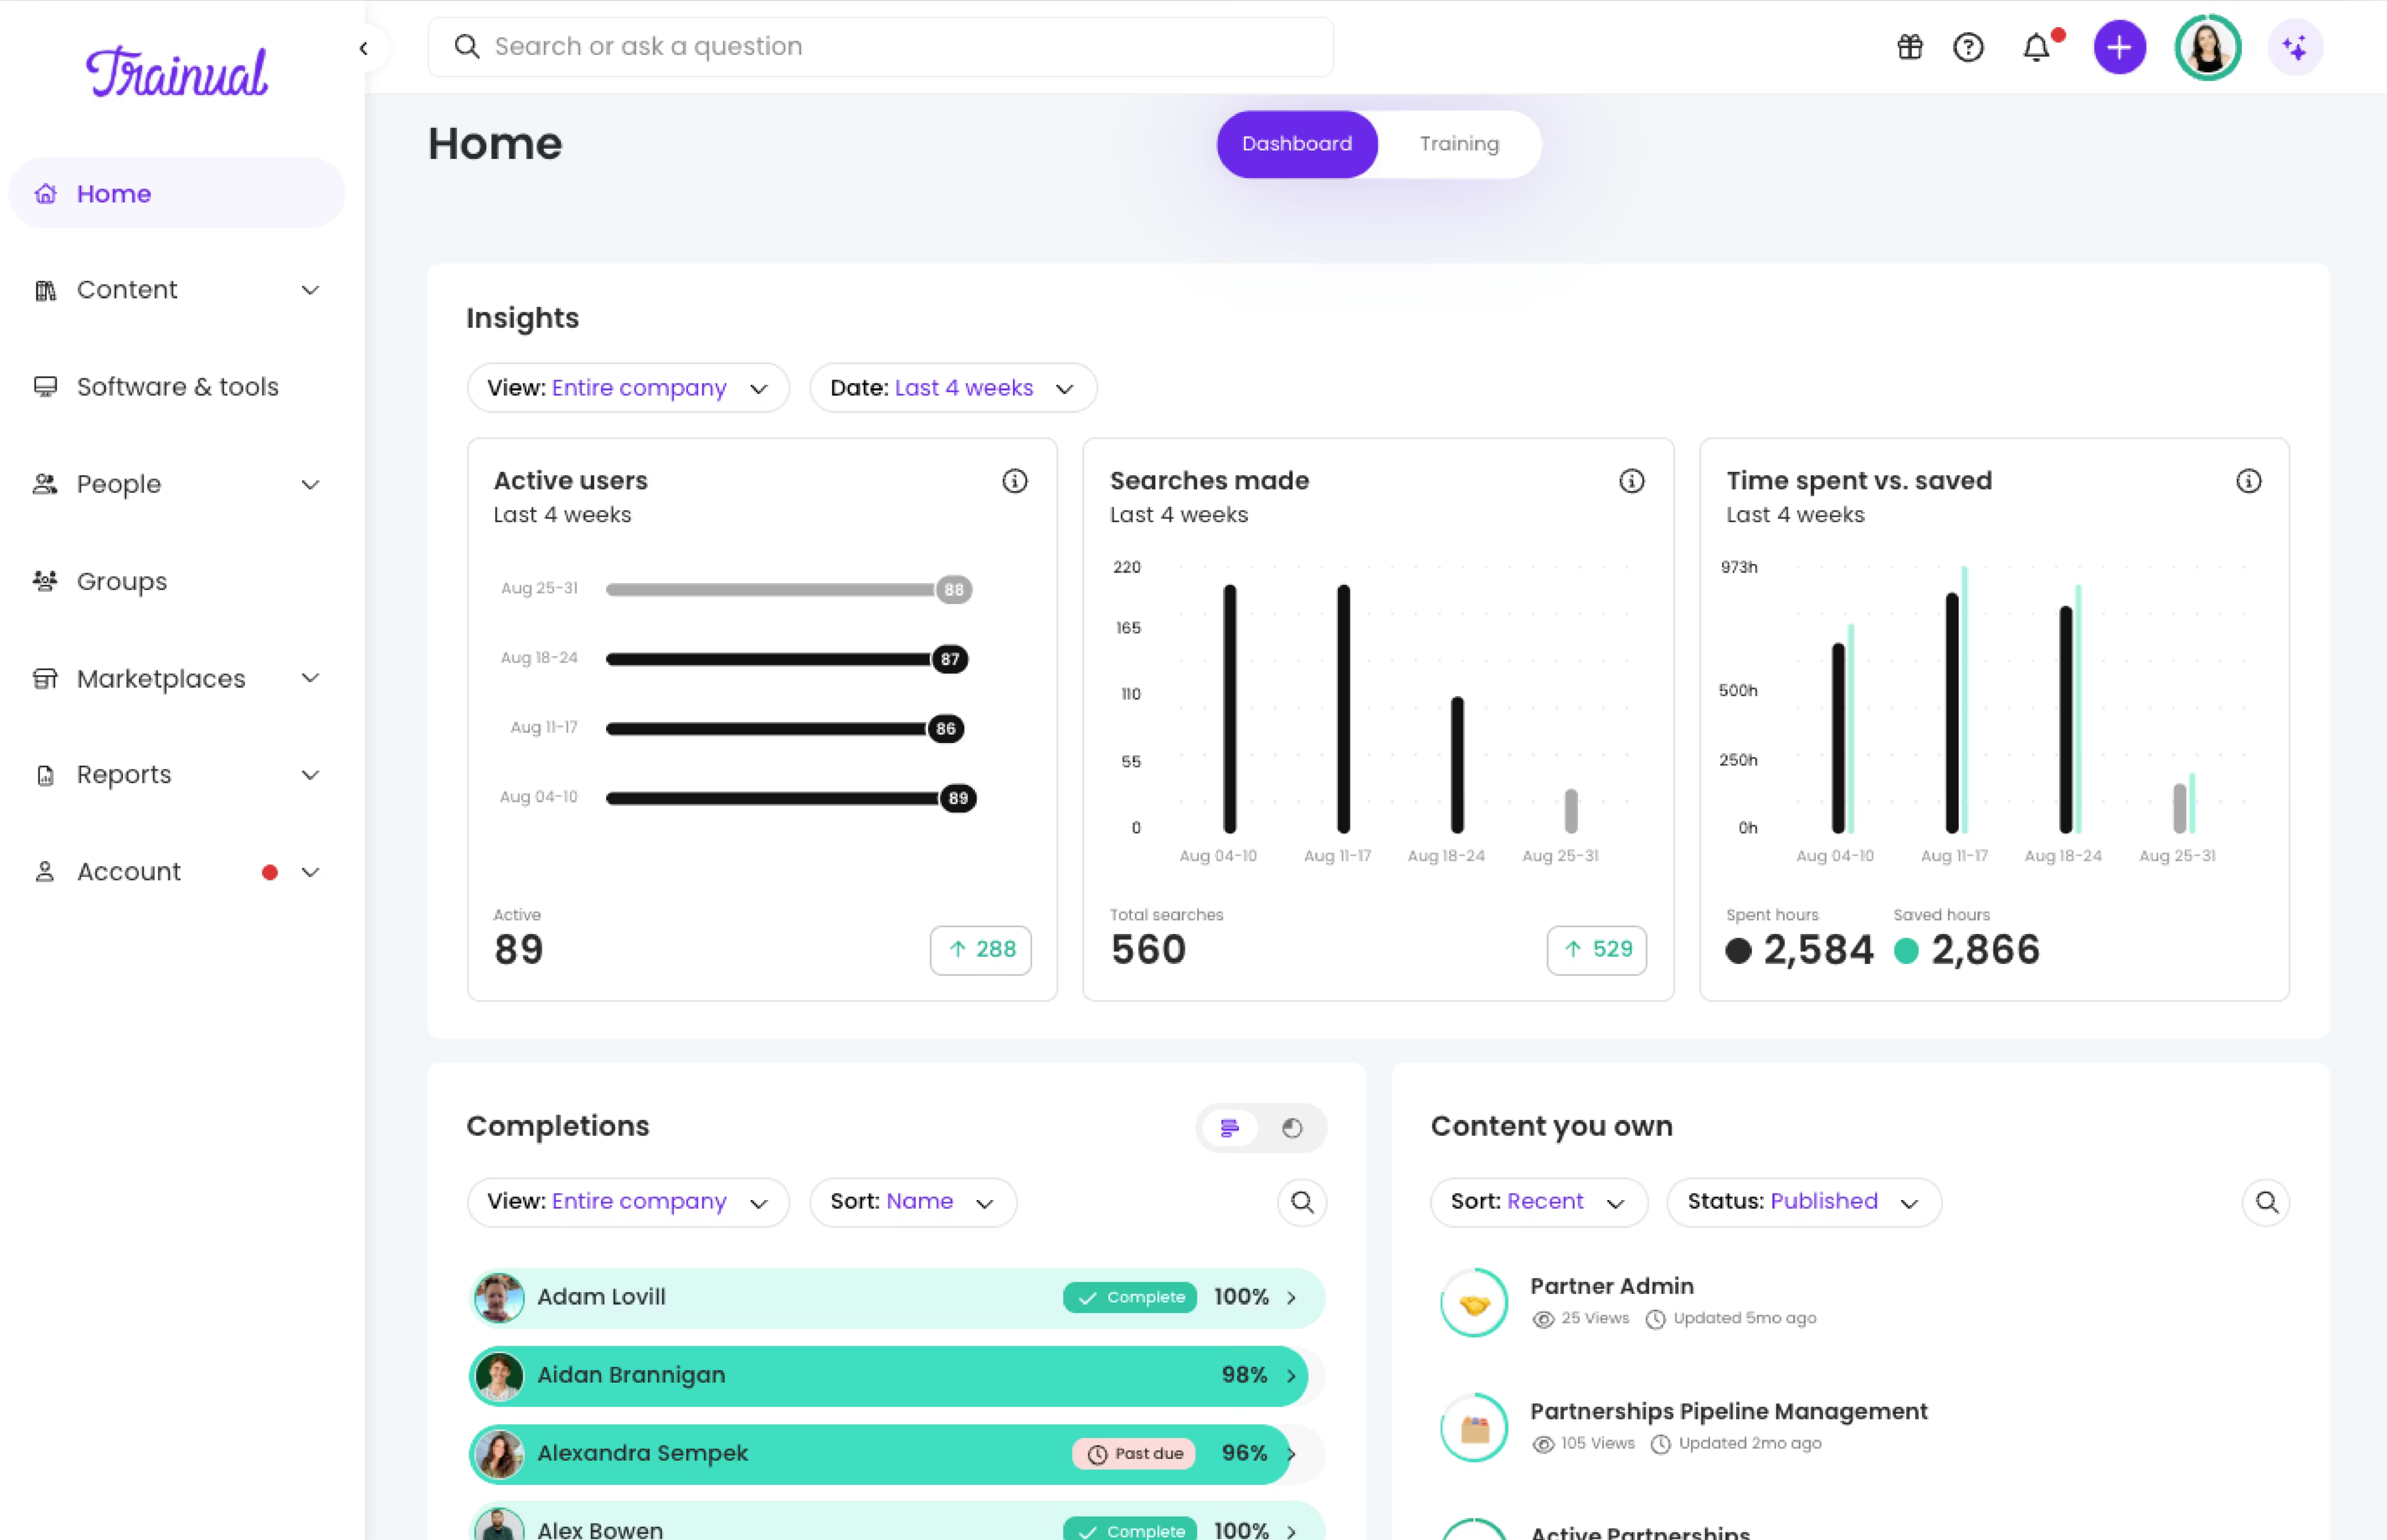Click the Aug 25-31 active users bar
The image size is (2387, 1540).
pyautogui.click(x=788, y=590)
